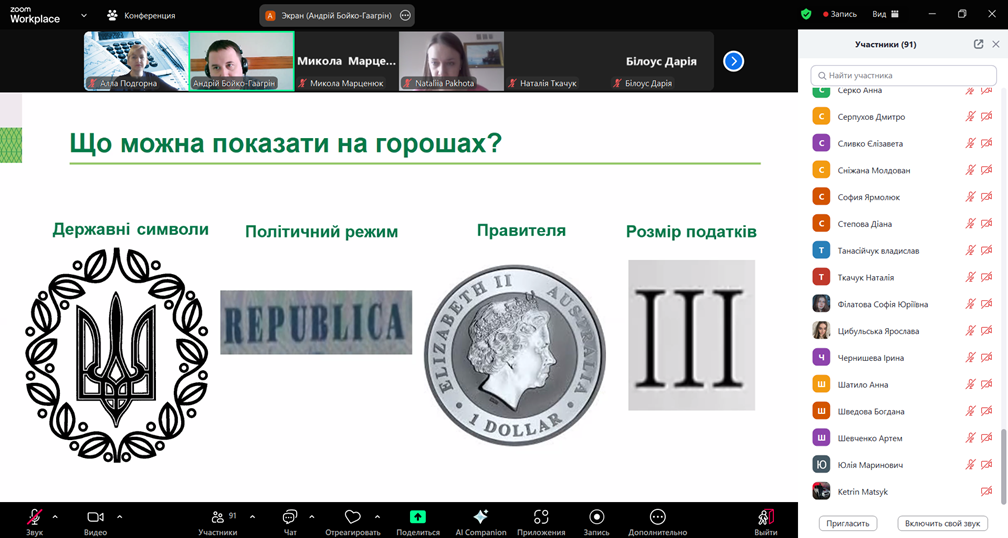
Task: Click the Выйти leave meeting icon
Action: click(x=766, y=517)
